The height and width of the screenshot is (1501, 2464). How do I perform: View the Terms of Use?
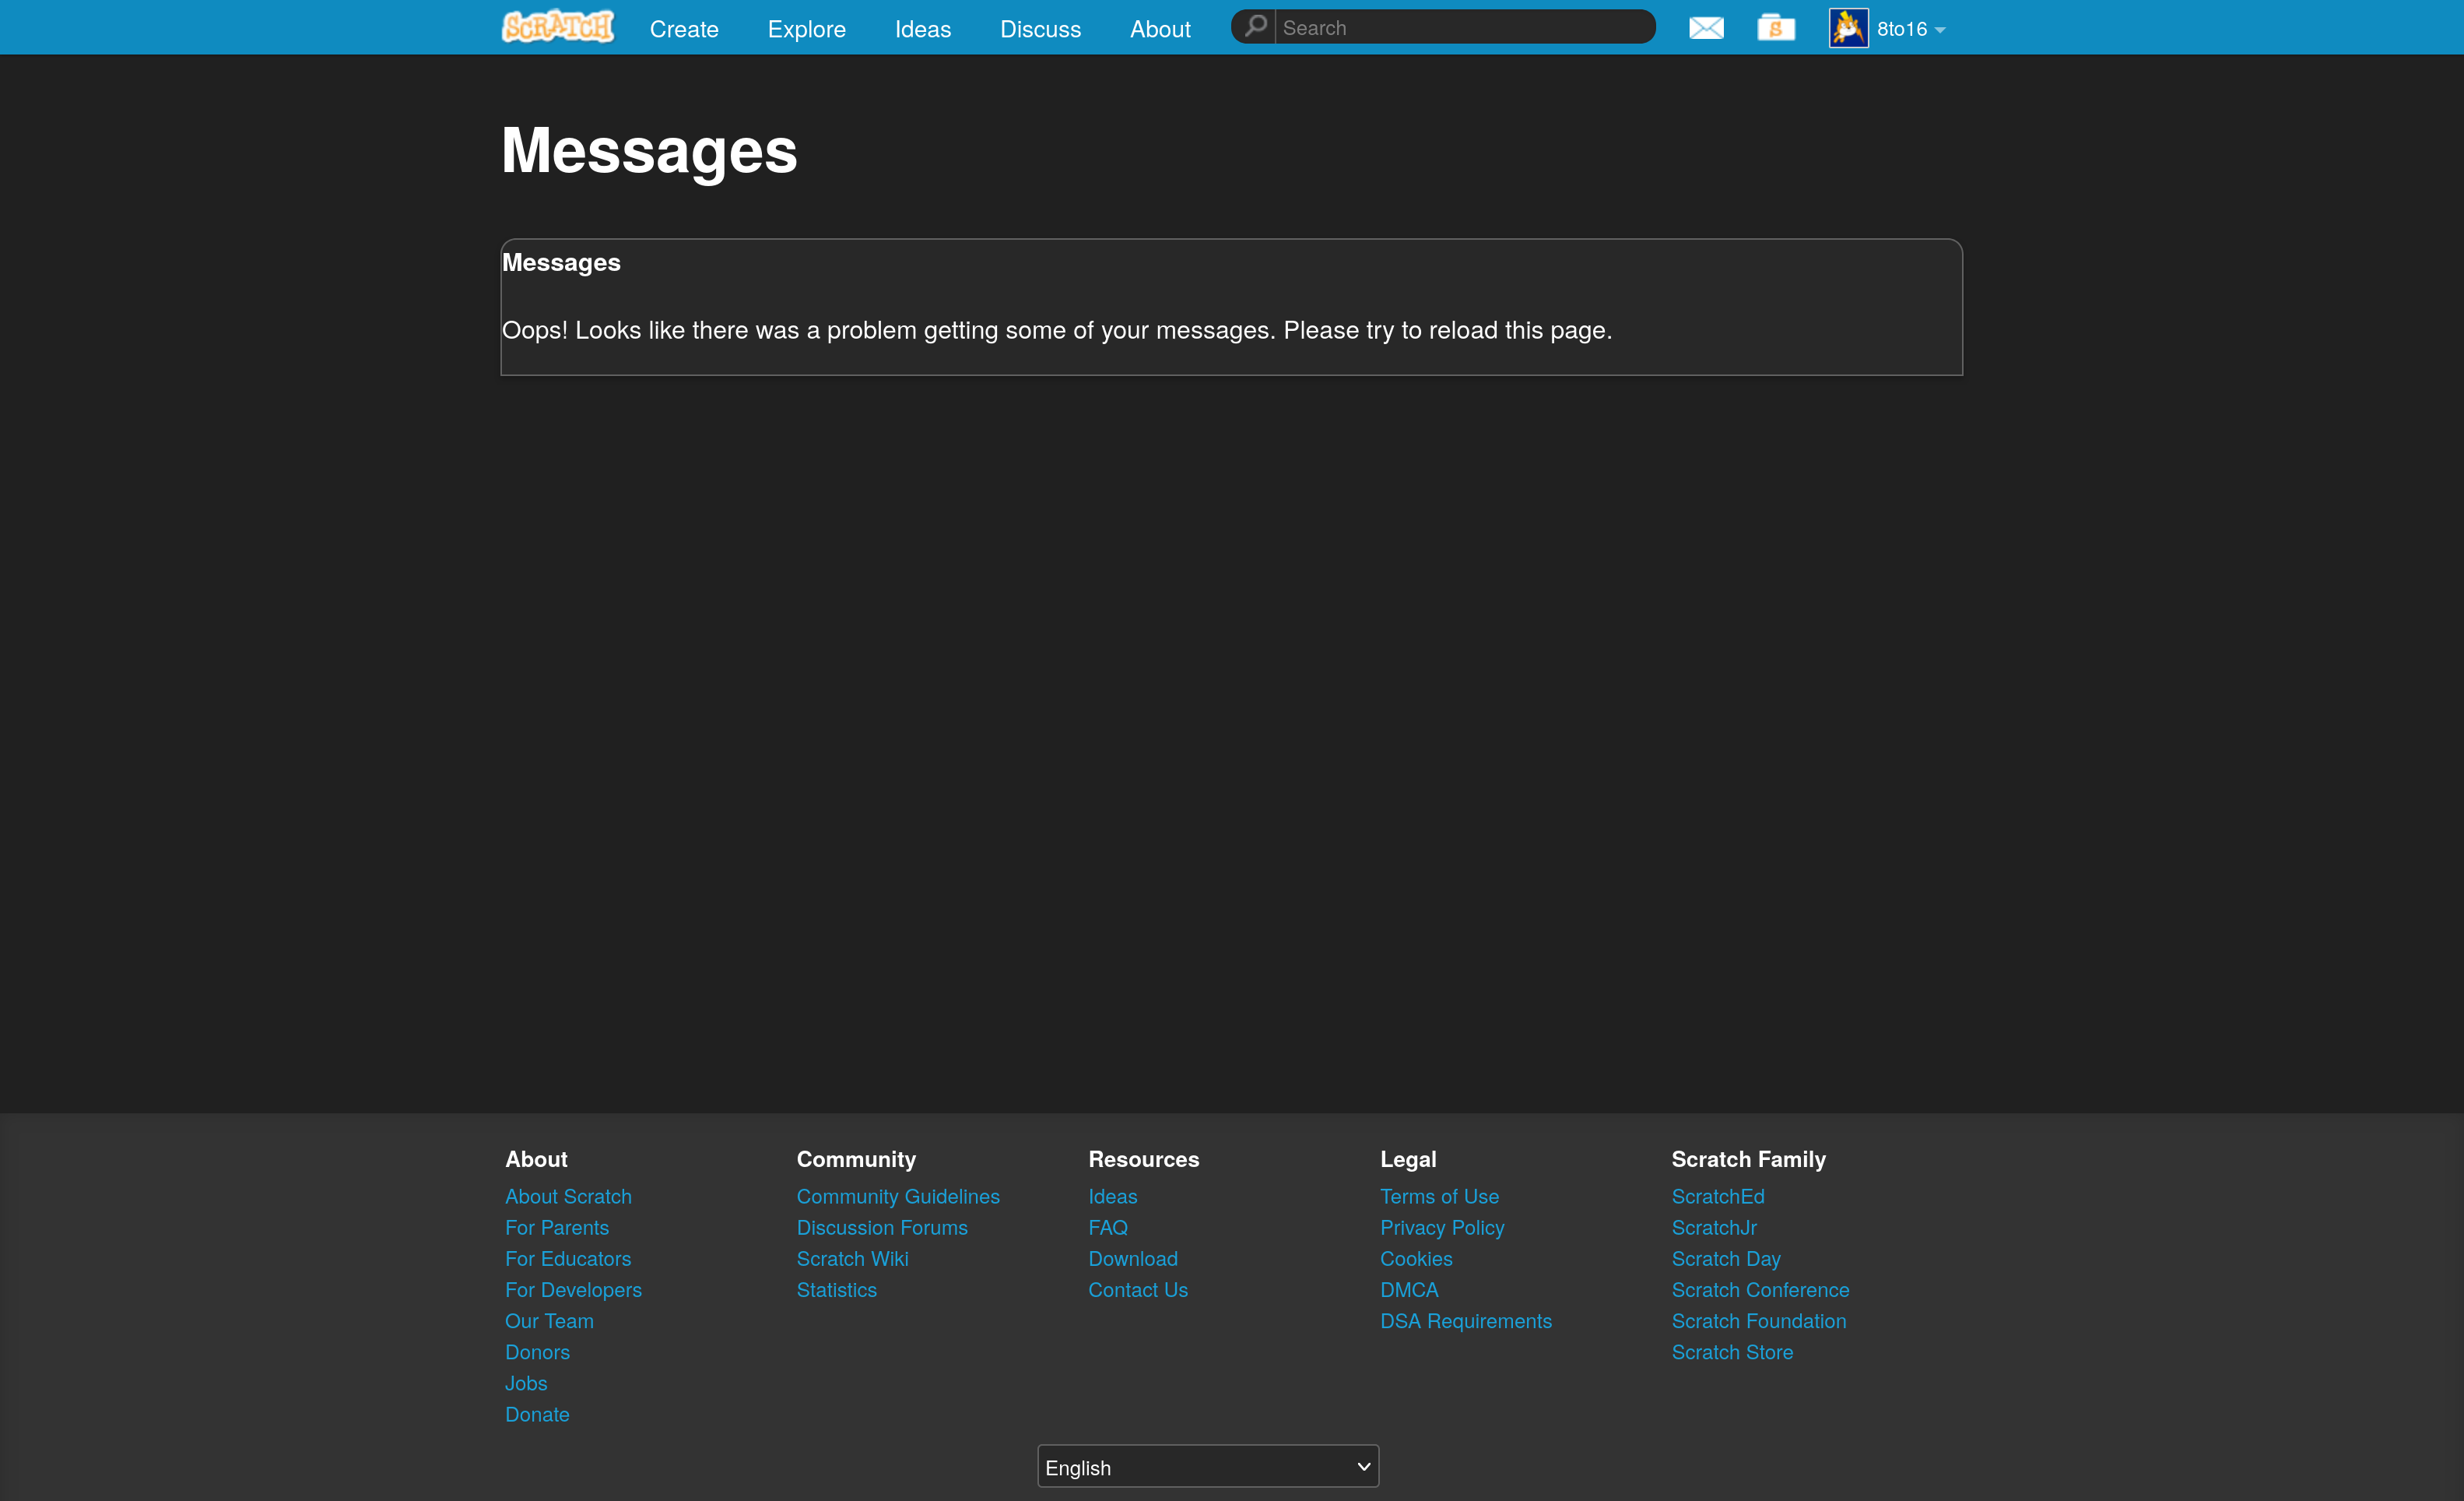point(1439,1196)
